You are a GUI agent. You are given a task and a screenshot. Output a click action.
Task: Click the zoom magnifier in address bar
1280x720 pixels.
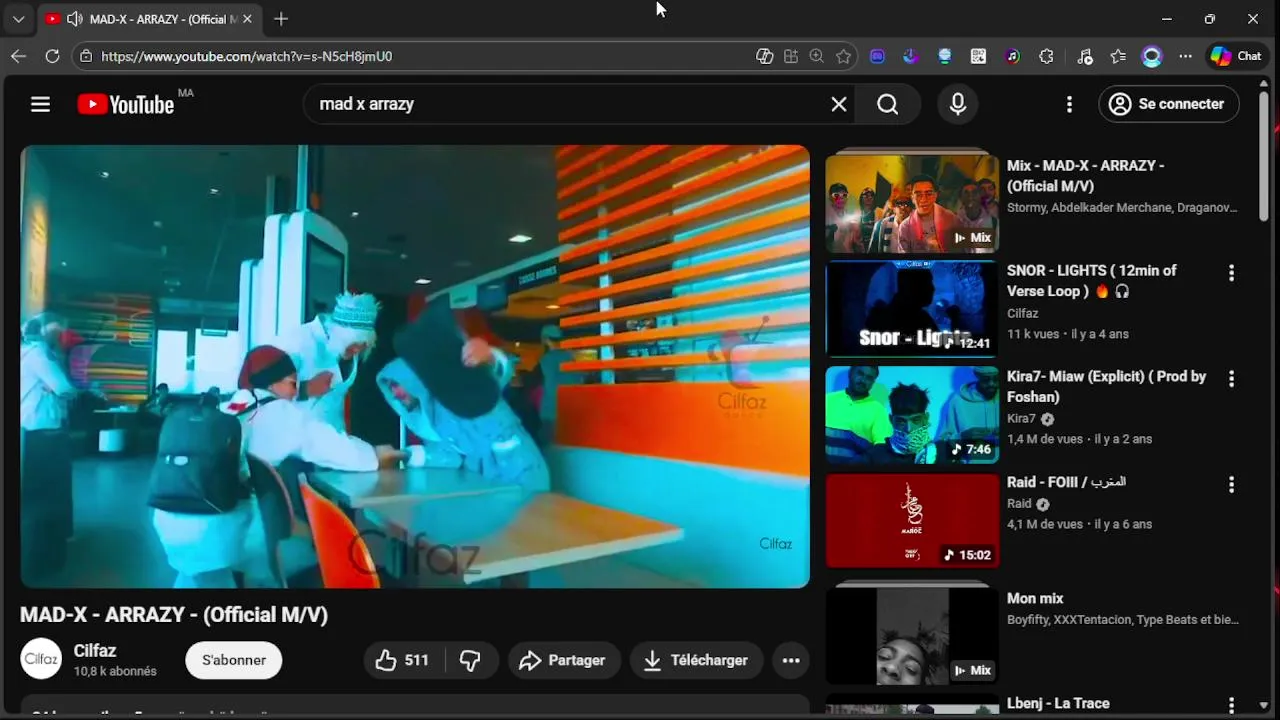[x=817, y=56]
